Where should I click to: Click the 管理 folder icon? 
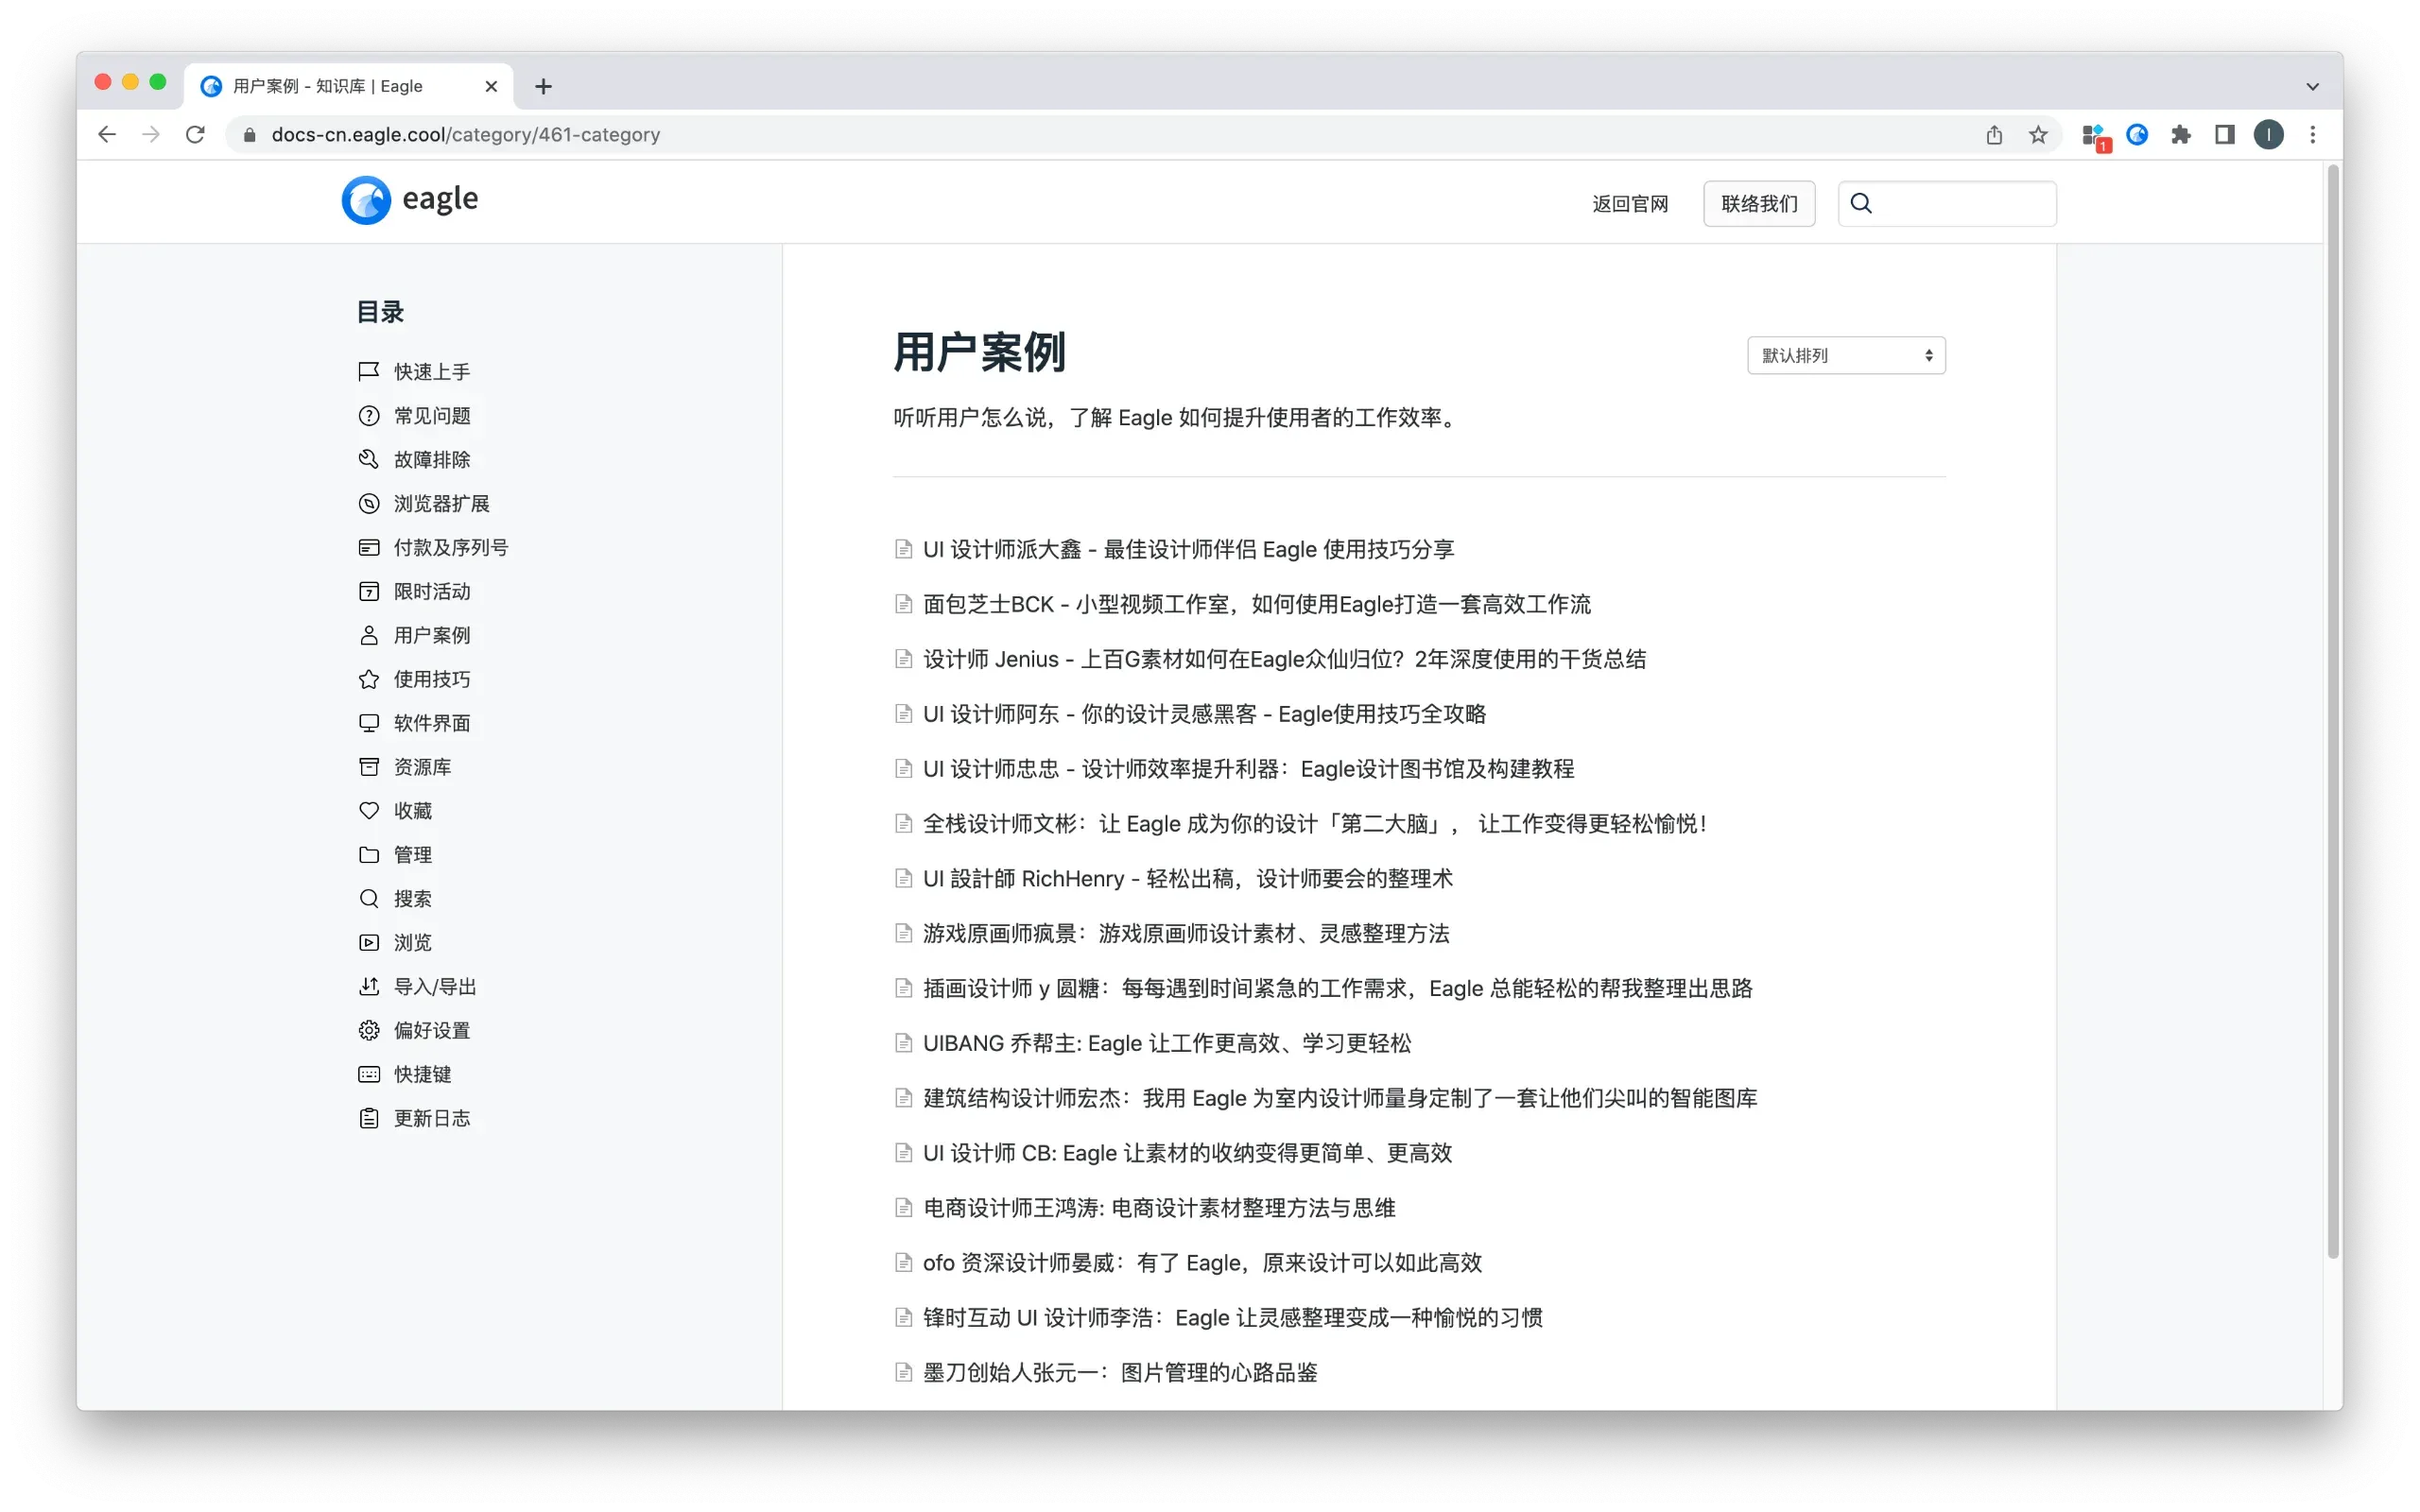click(369, 854)
